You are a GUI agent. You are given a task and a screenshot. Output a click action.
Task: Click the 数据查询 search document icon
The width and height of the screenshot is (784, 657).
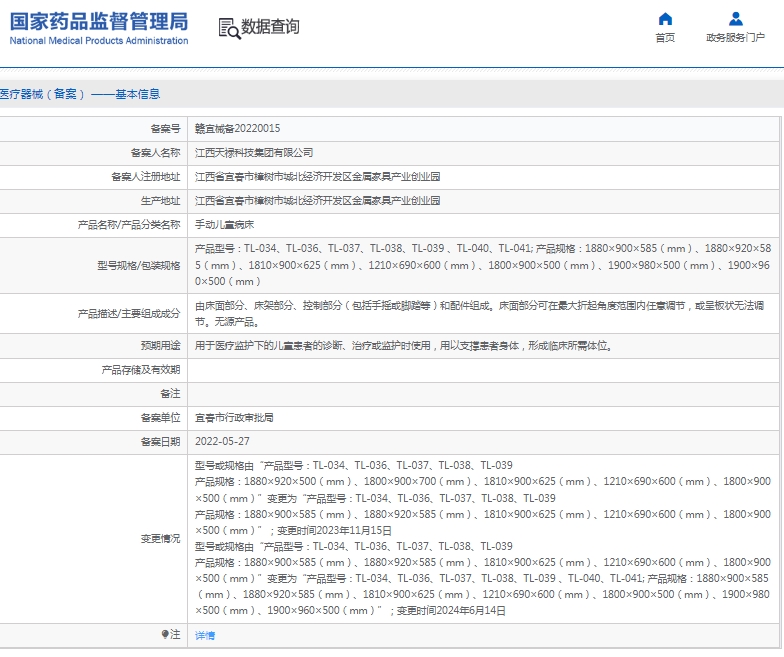pos(230,28)
